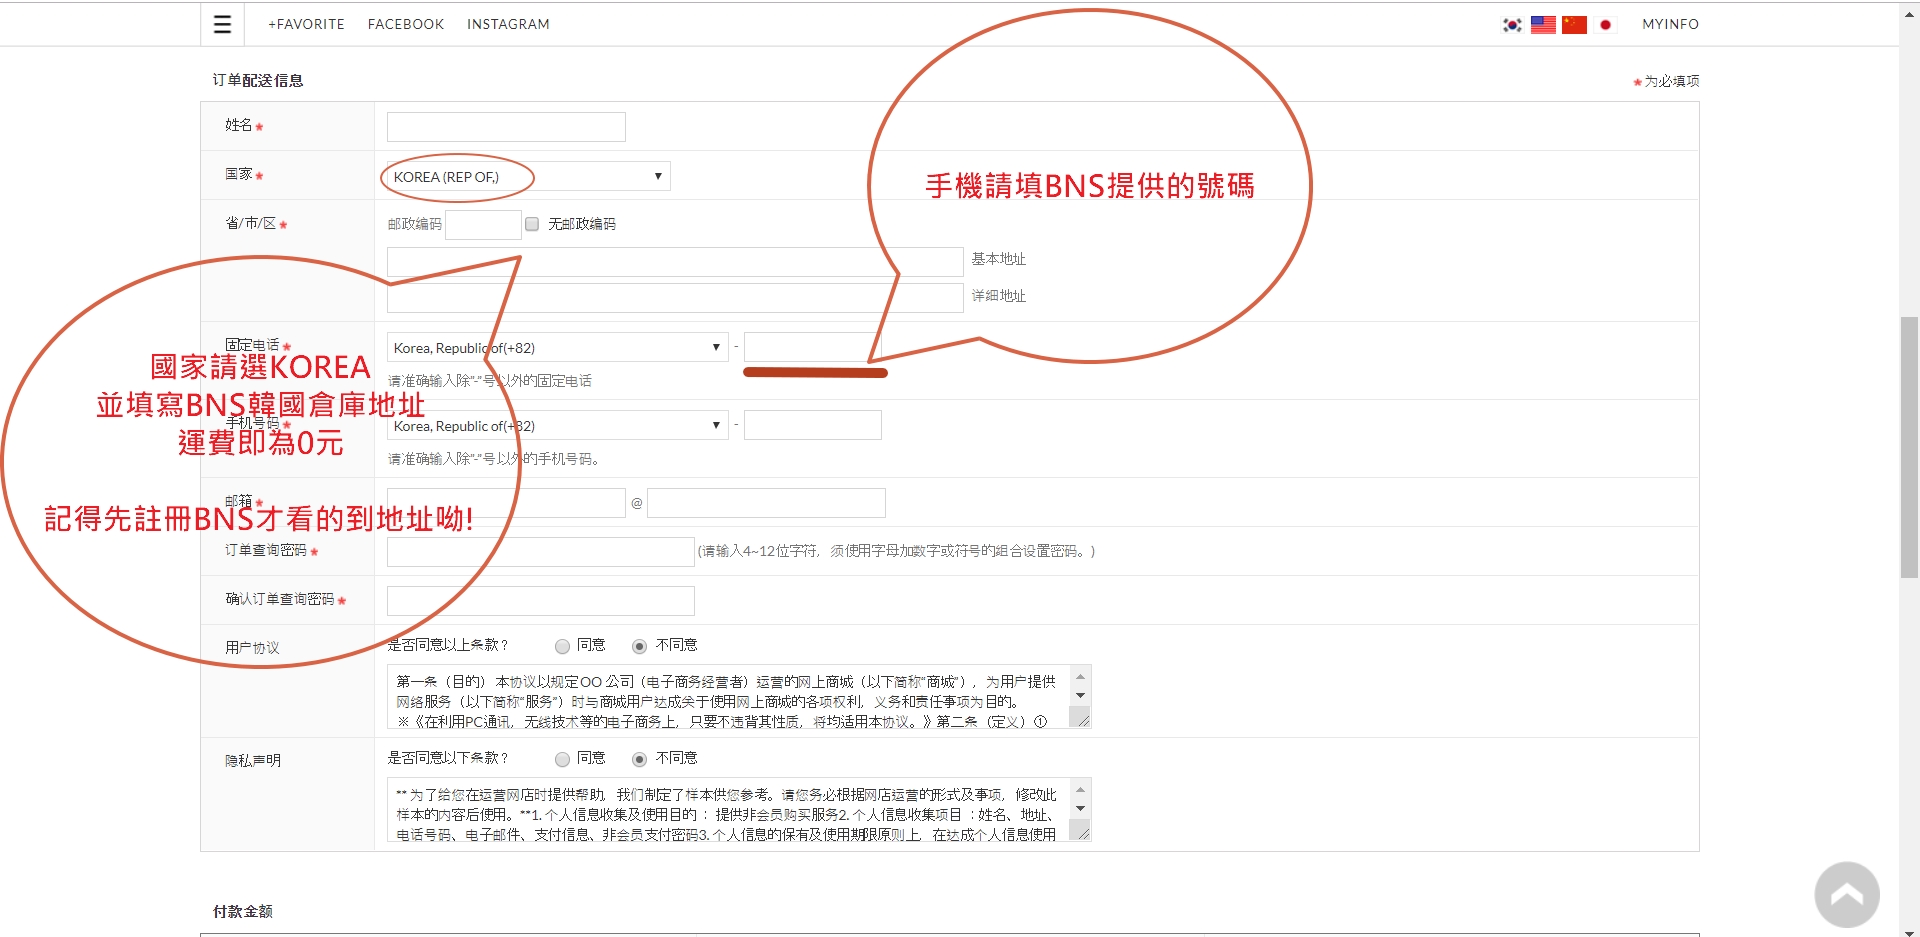Select agree radio for user agreement
This screenshot has width=1920, height=937.
tap(562, 646)
